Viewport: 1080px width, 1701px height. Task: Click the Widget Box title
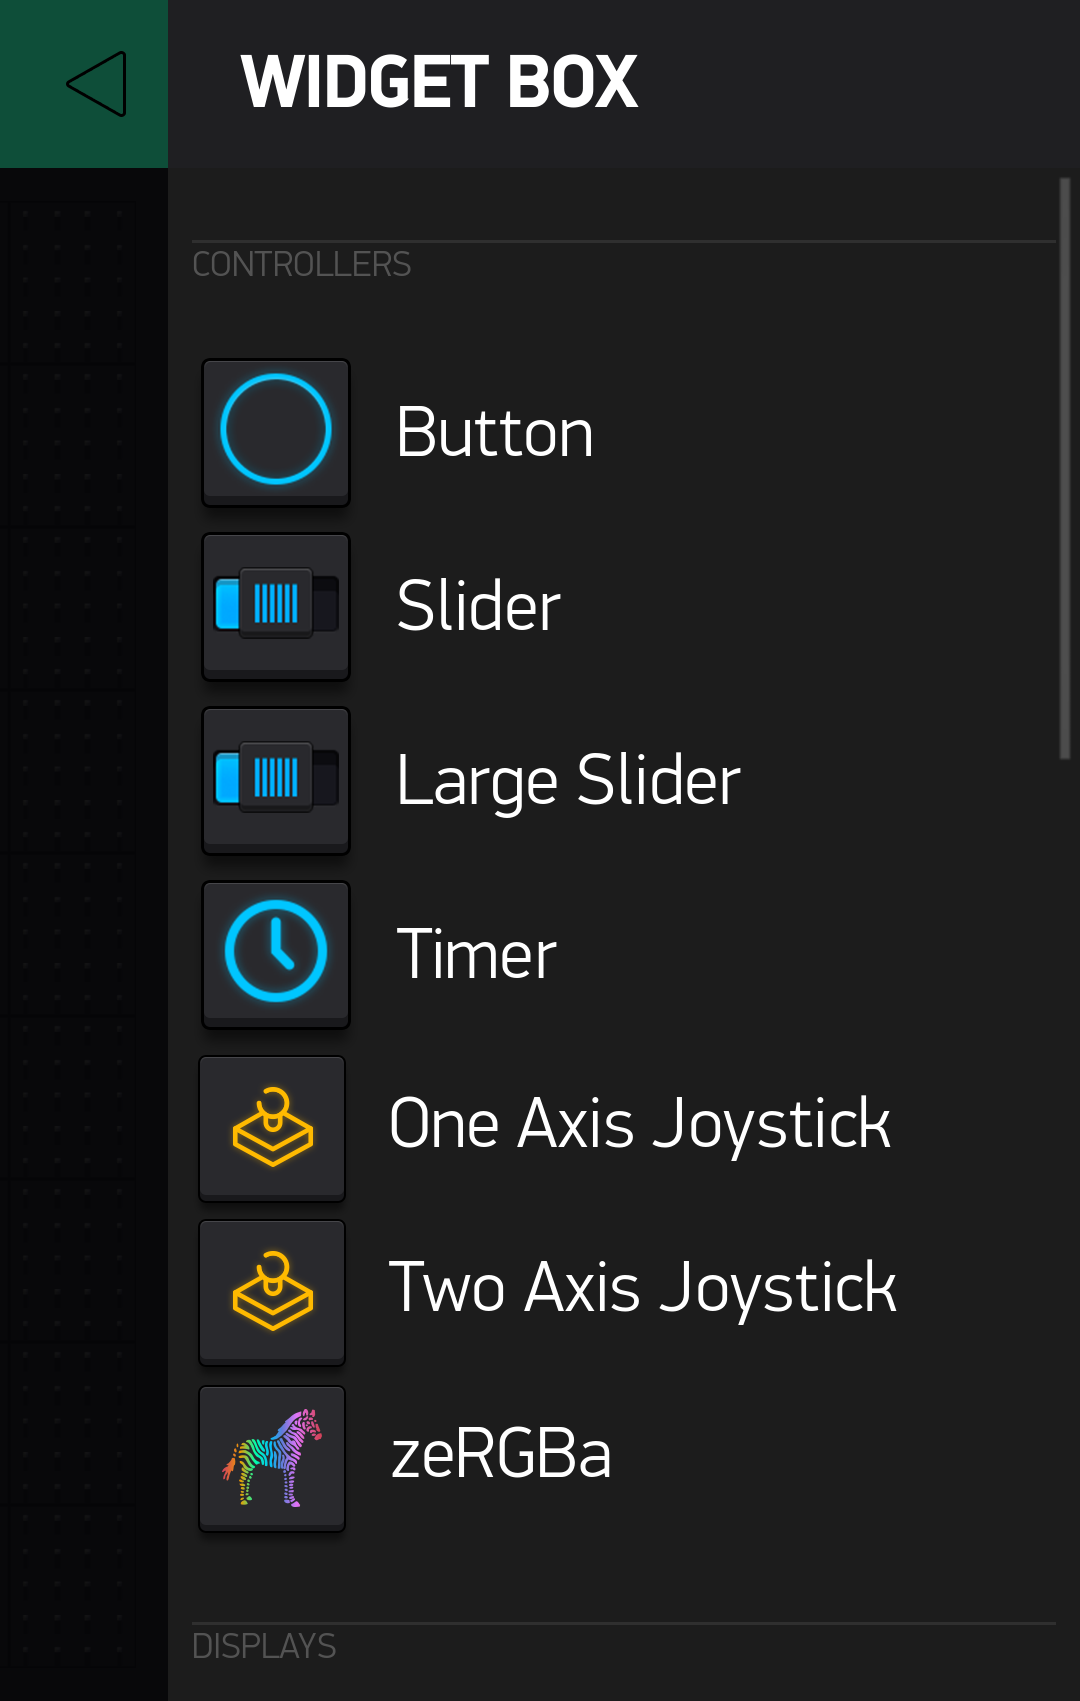click(x=439, y=82)
